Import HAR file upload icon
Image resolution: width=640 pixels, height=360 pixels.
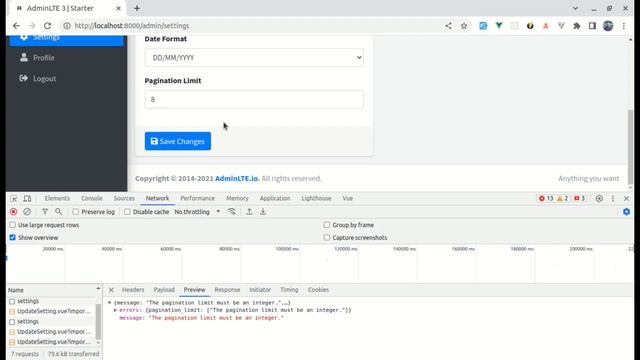tap(249, 212)
